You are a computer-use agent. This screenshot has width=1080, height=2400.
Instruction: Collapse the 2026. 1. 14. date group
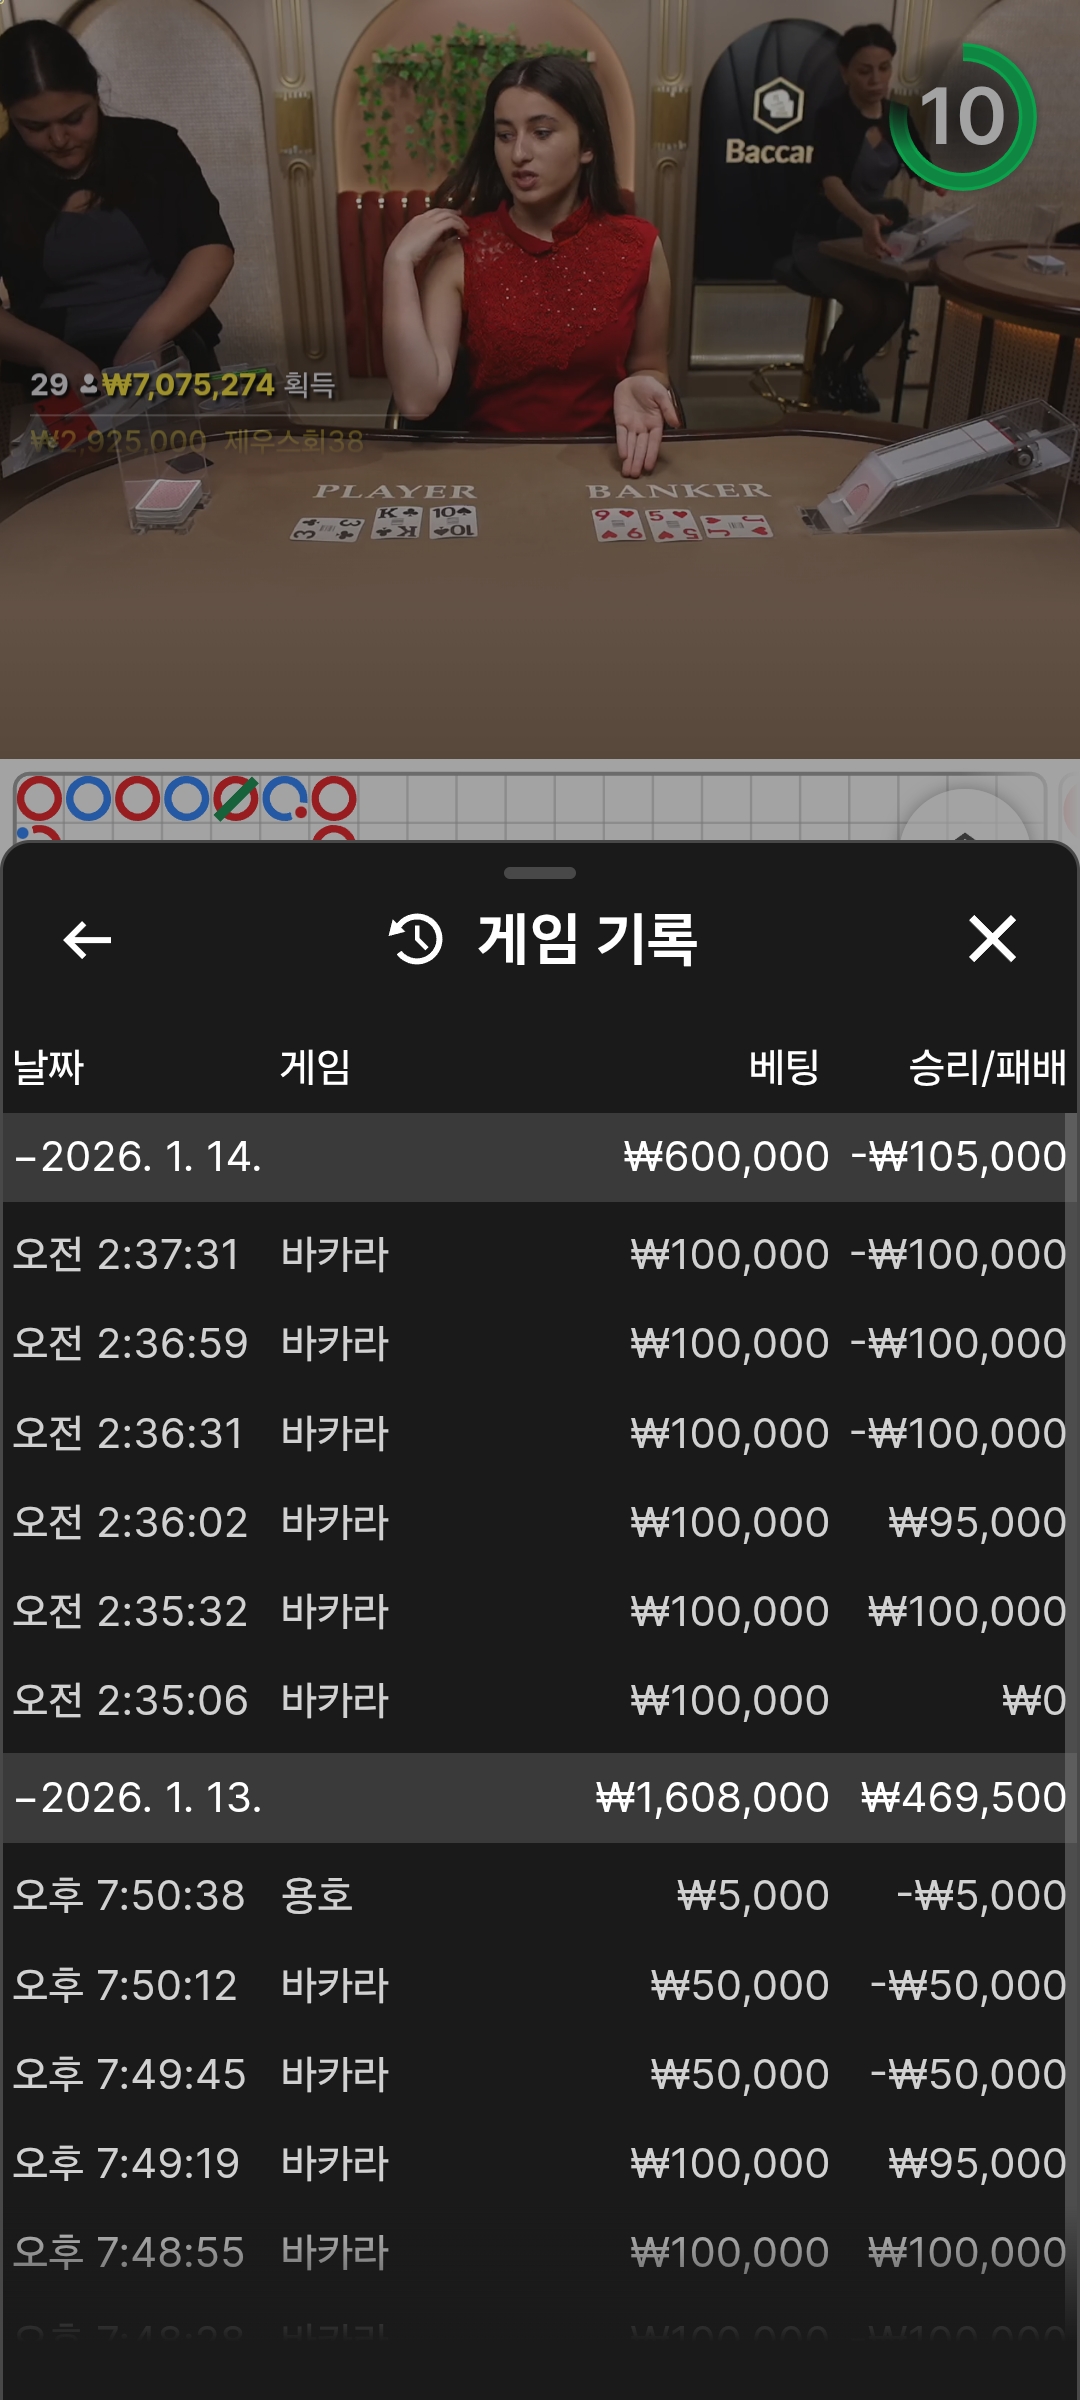[138, 1157]
